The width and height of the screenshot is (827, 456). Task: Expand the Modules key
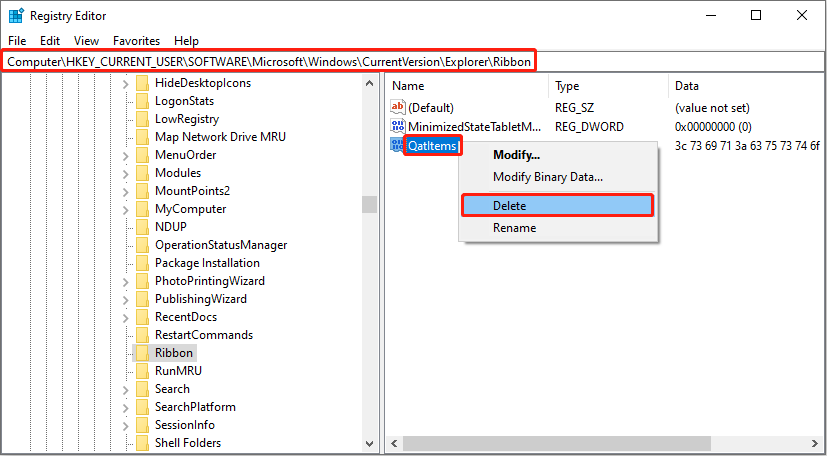126,173
